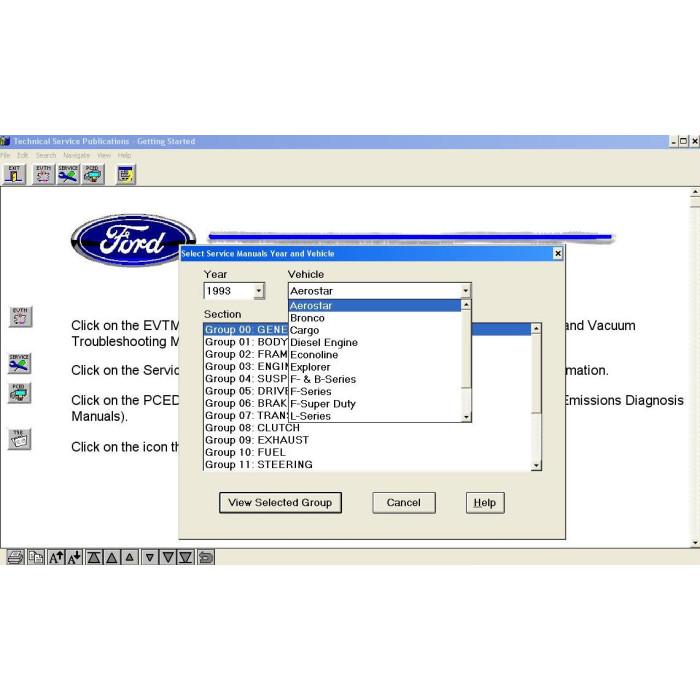The width and height of the screenshot is (700, 700).
Task: Click the Year field showing 1993
Action: [229, 291]
